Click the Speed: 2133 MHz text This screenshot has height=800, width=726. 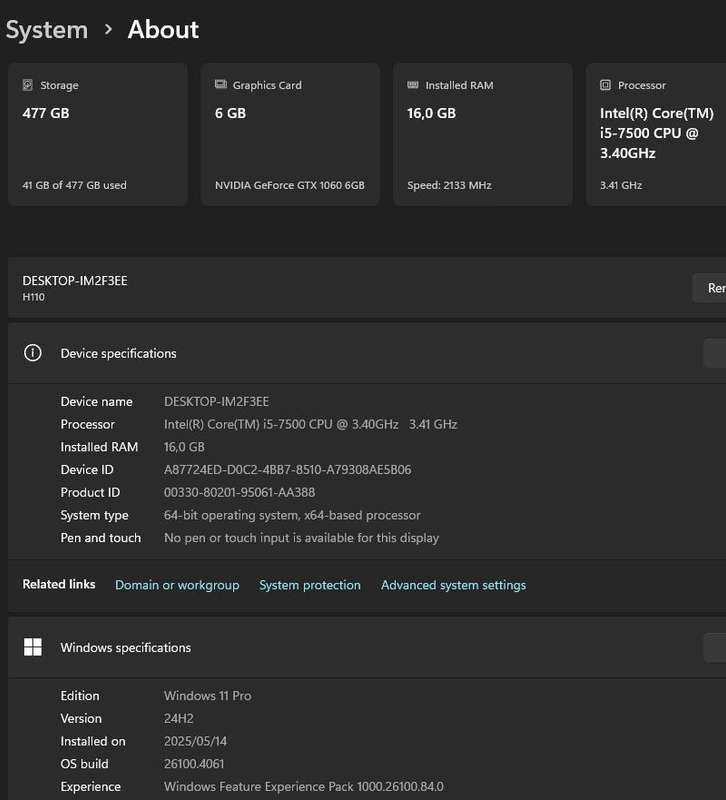point(449,185)
